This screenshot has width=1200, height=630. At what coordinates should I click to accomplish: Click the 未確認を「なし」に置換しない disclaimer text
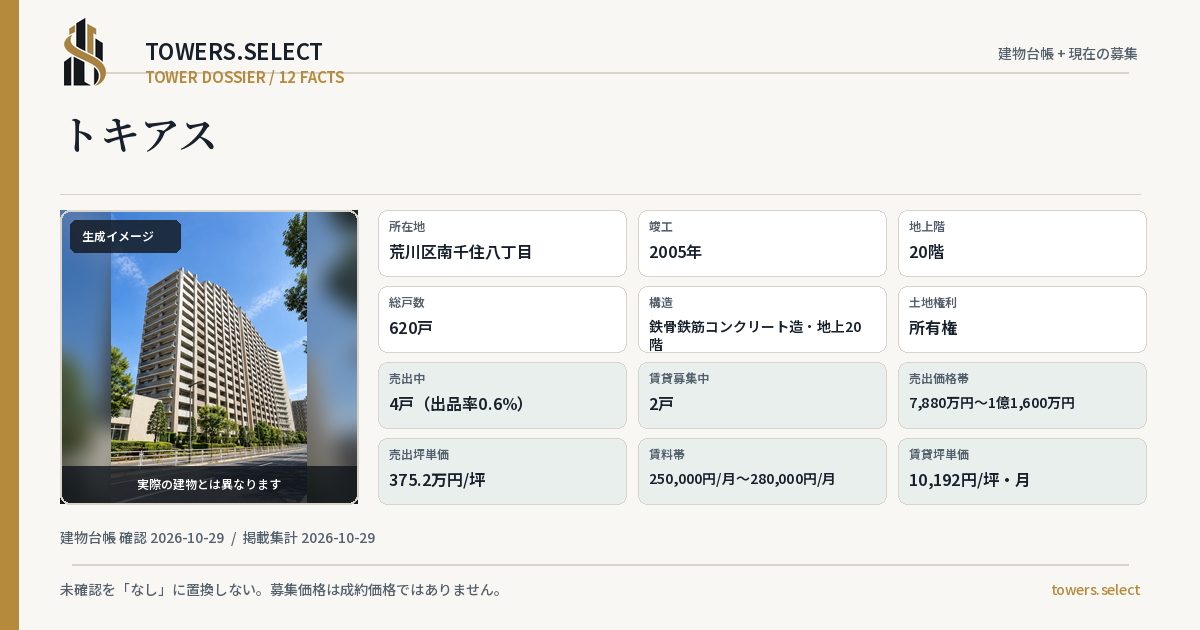(281, 589)
